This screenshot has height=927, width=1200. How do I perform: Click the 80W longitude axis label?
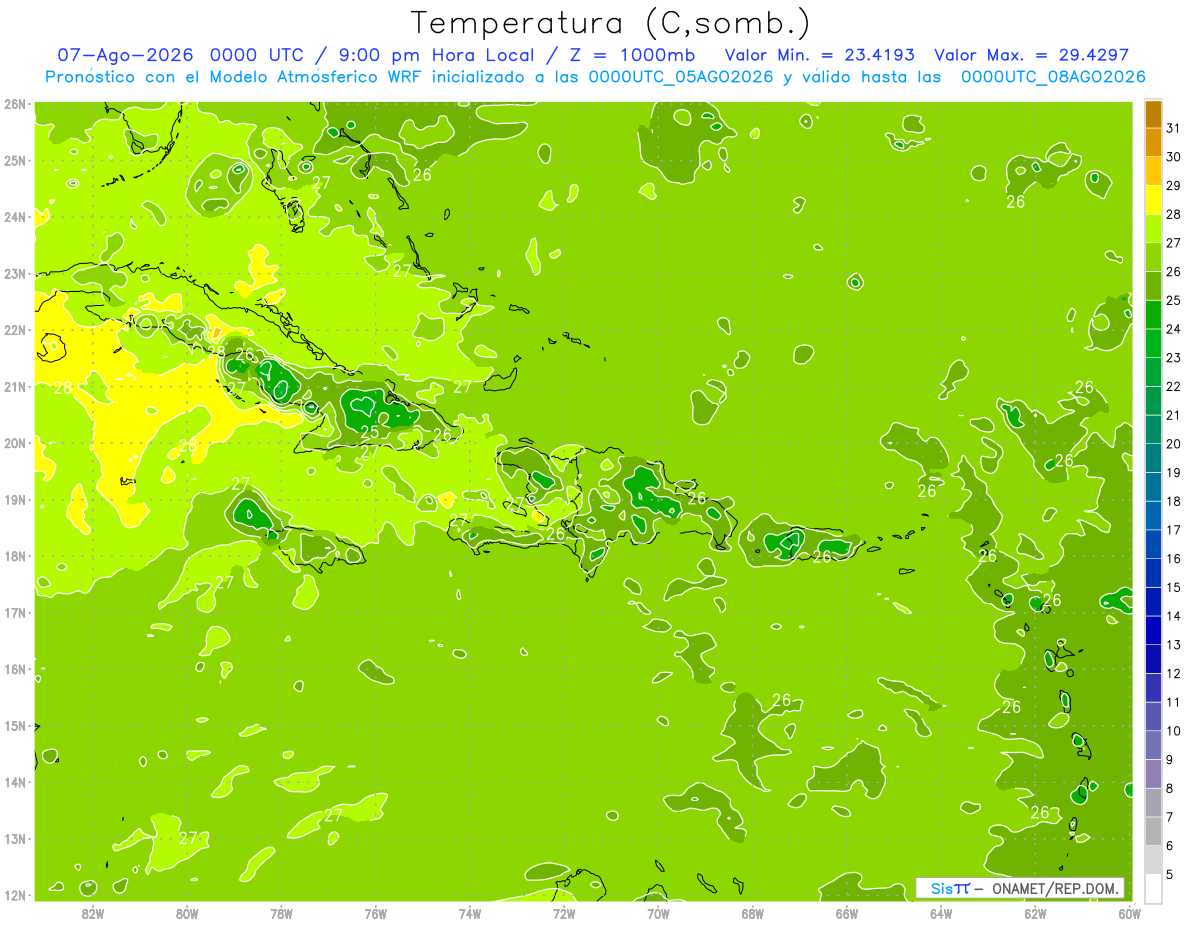[x=186, y=913]
